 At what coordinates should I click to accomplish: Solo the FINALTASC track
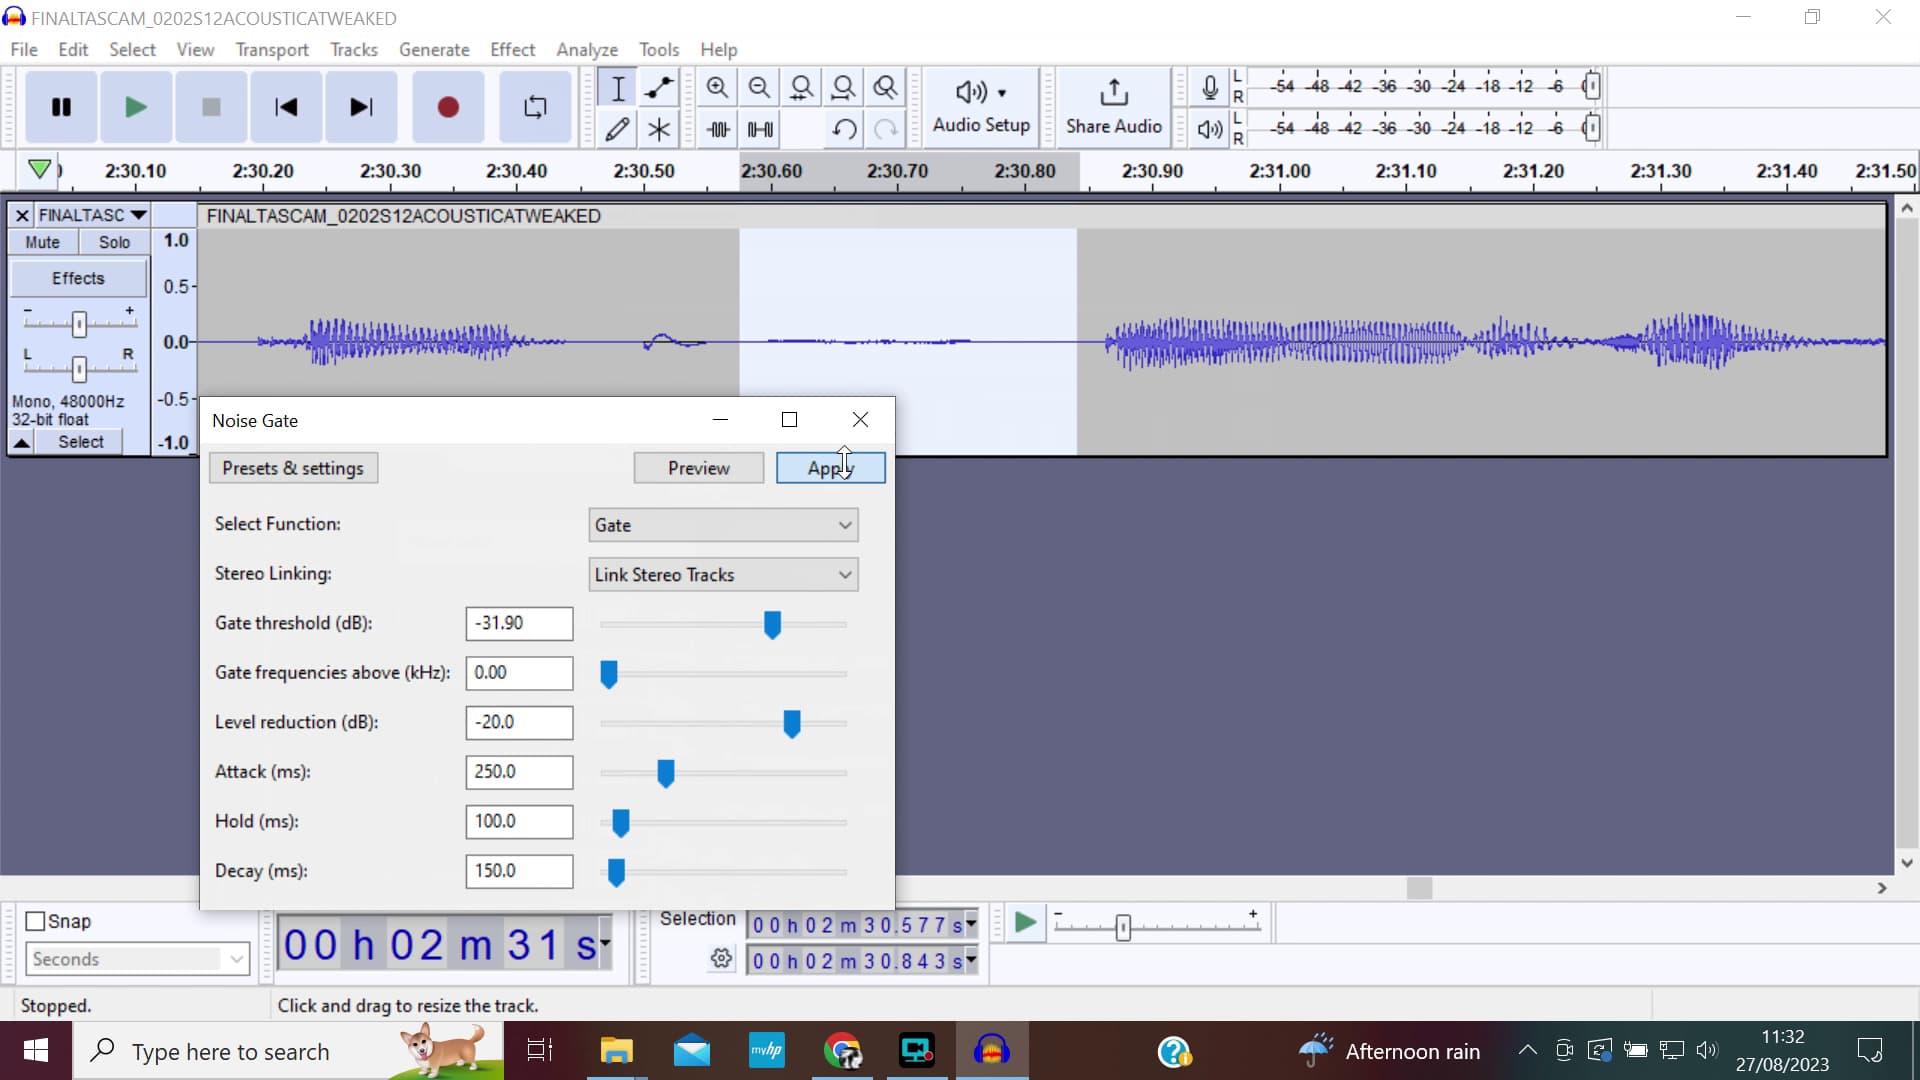pos(114,242)
